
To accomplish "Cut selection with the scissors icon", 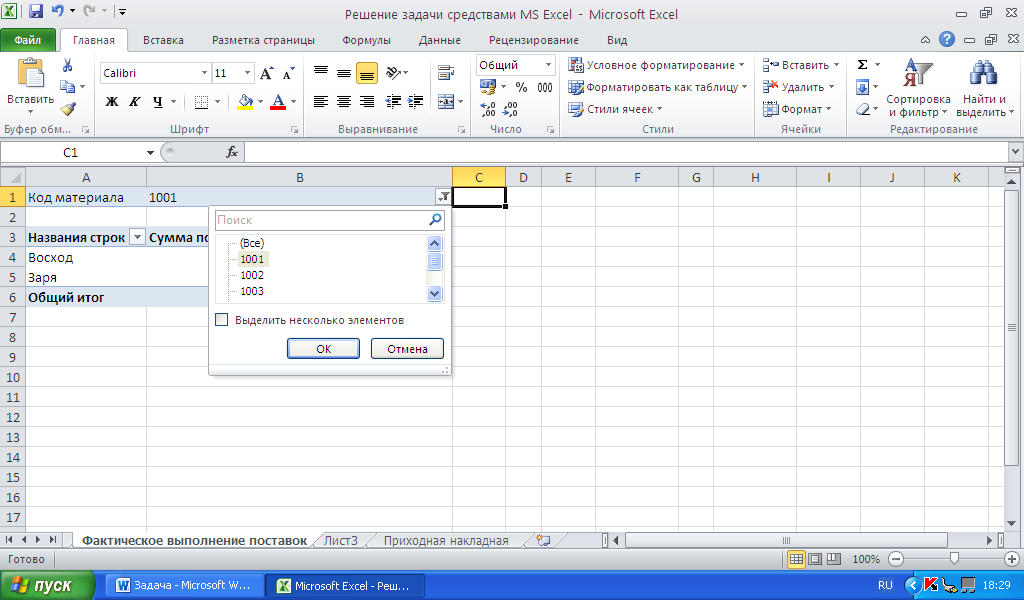I will (67, 65).
